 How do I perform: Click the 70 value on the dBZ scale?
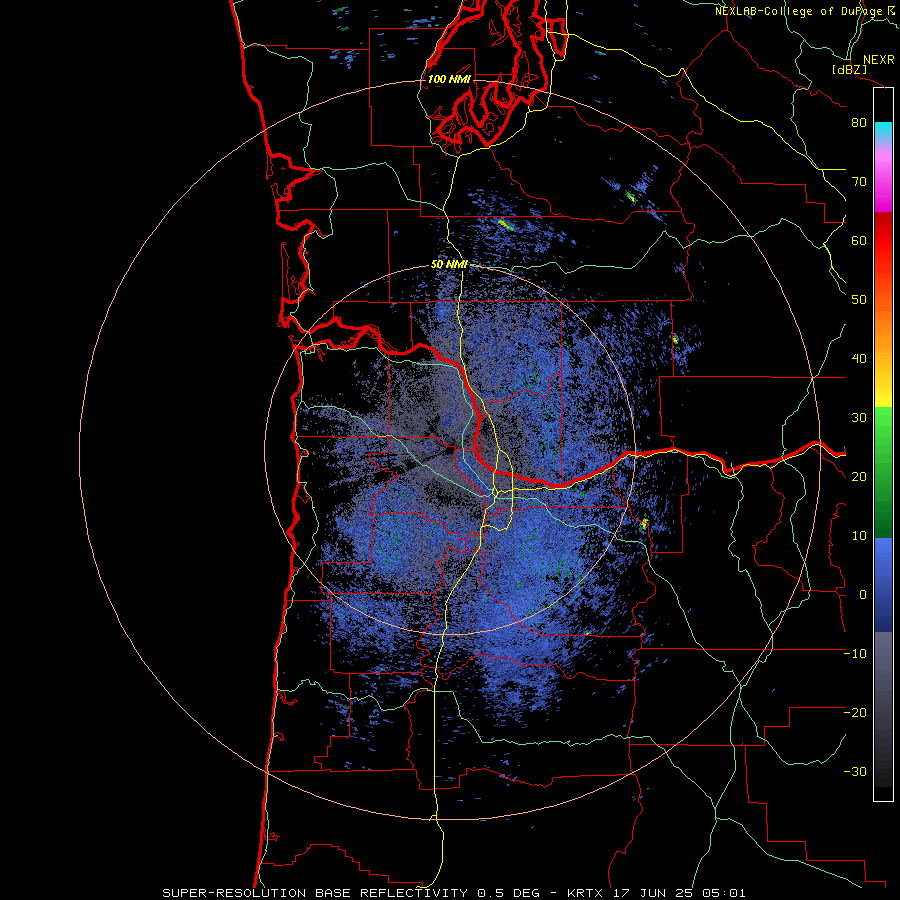tap(859, 181)
